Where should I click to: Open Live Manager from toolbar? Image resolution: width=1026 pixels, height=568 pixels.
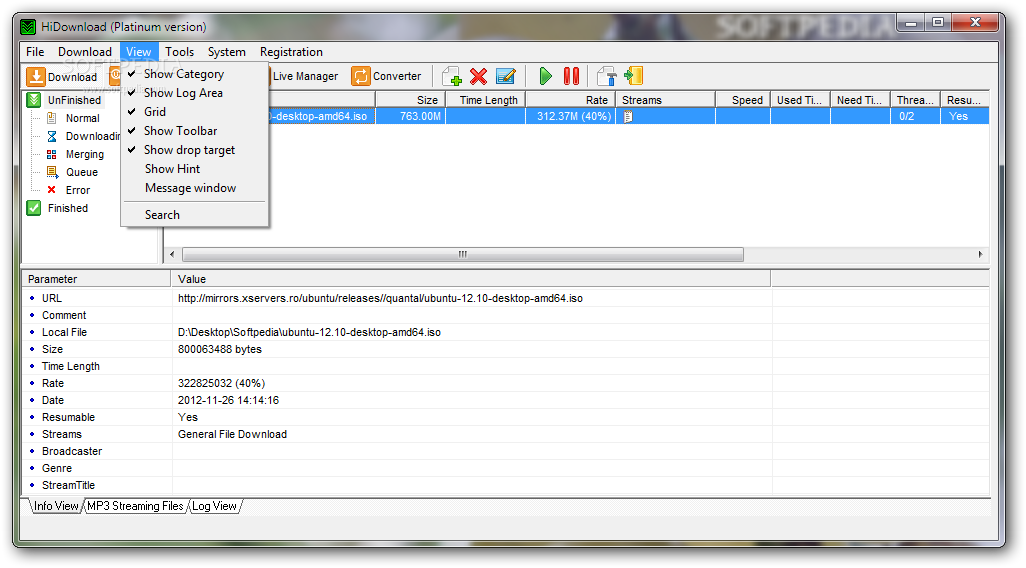pos(304,76)
